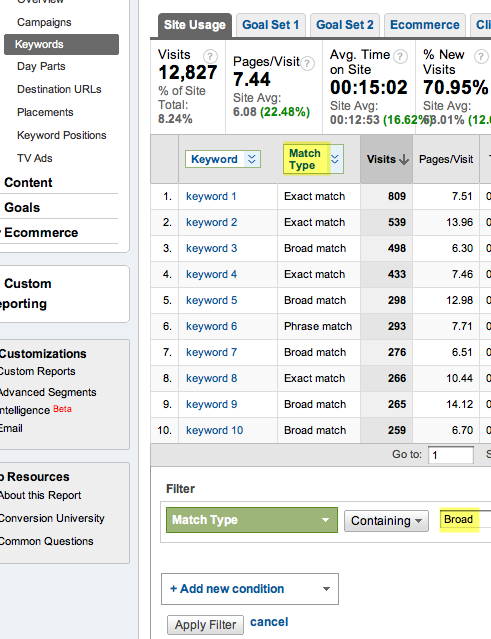Switch to the Goal Set 1 tab
Viewport: 491px width, 639px height.
click(271, 25)
